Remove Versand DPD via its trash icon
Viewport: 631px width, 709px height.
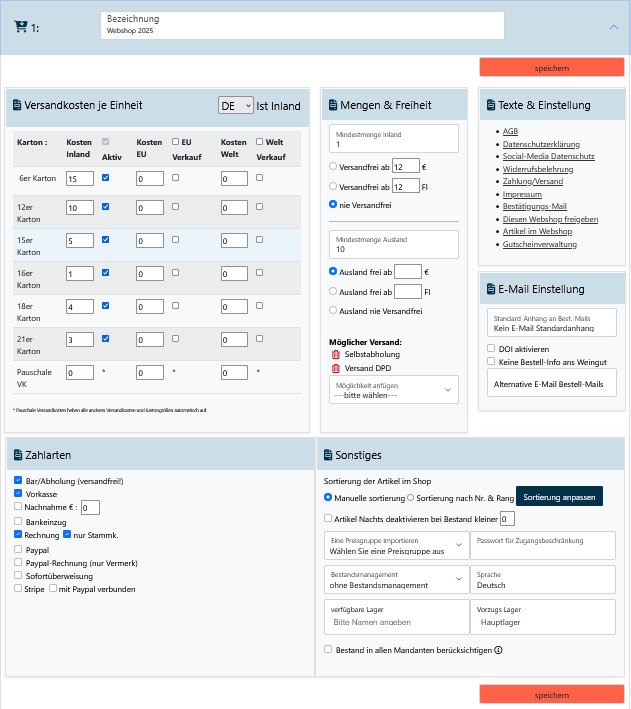click(336, 369)
